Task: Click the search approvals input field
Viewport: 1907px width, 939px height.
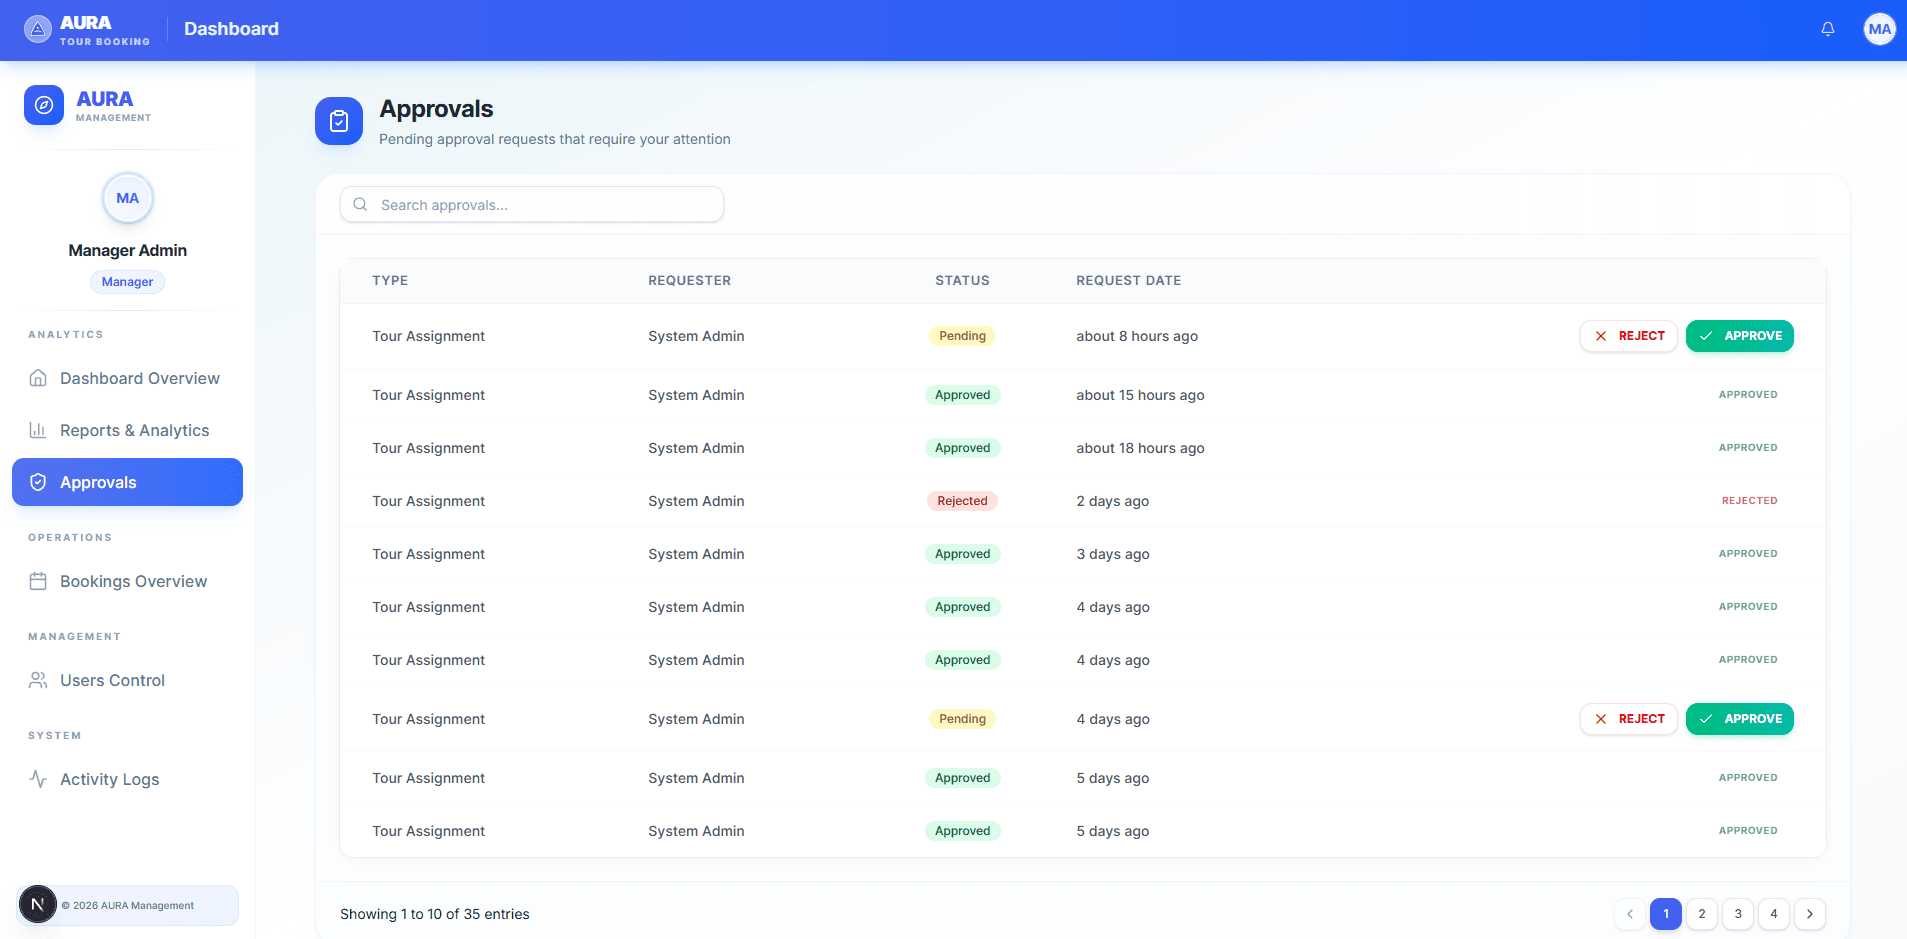Action: point(531,204)
